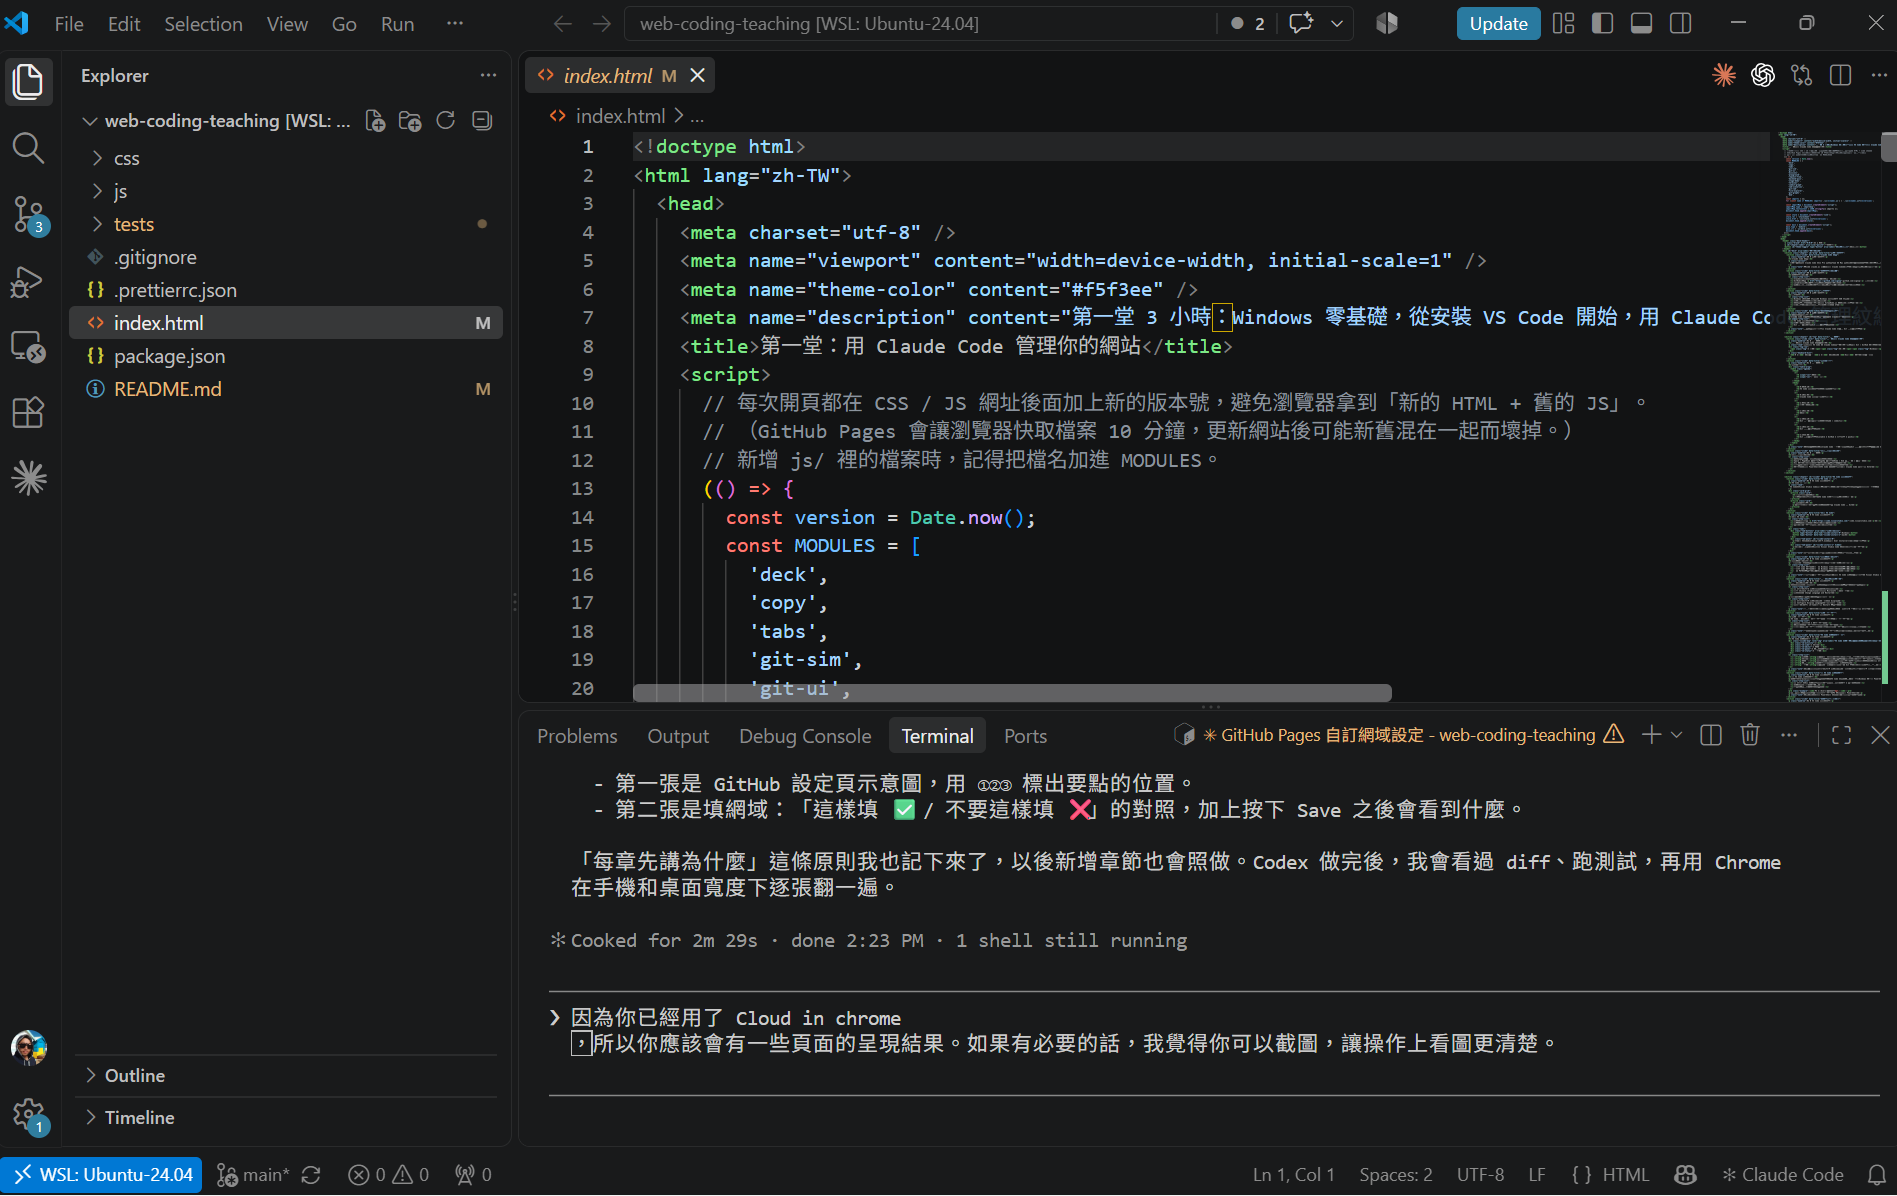Screen dimensions: 1897x1196
Task: Click the command center search box
Action: click(920, 23)
